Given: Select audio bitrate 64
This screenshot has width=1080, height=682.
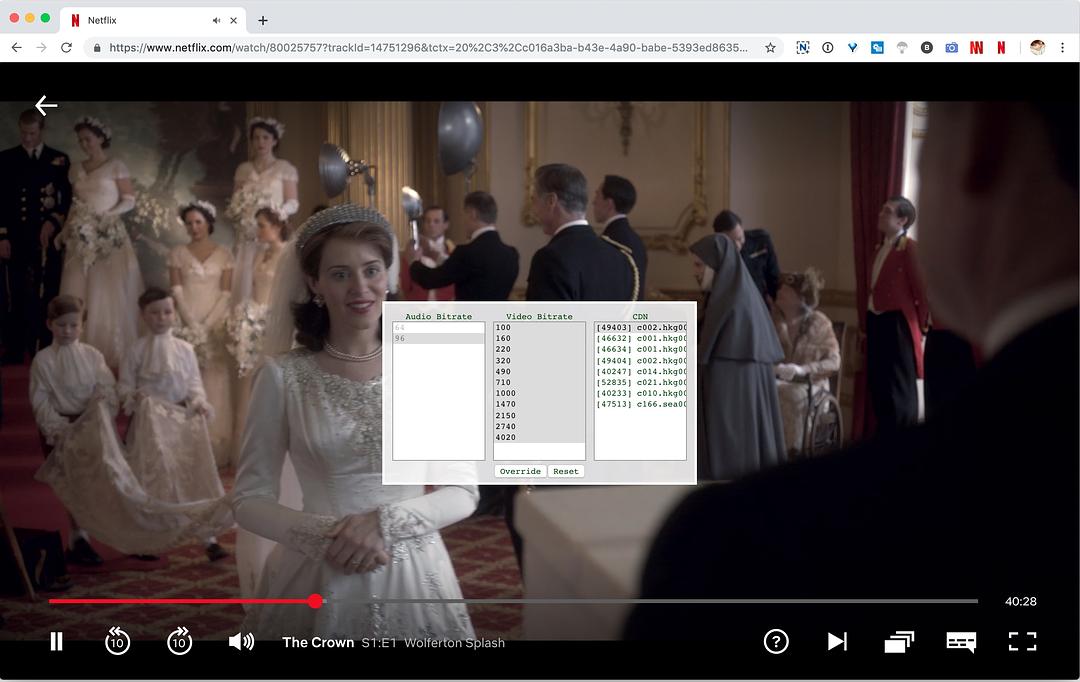Looking at the screenshot, I should pos(438,327).
